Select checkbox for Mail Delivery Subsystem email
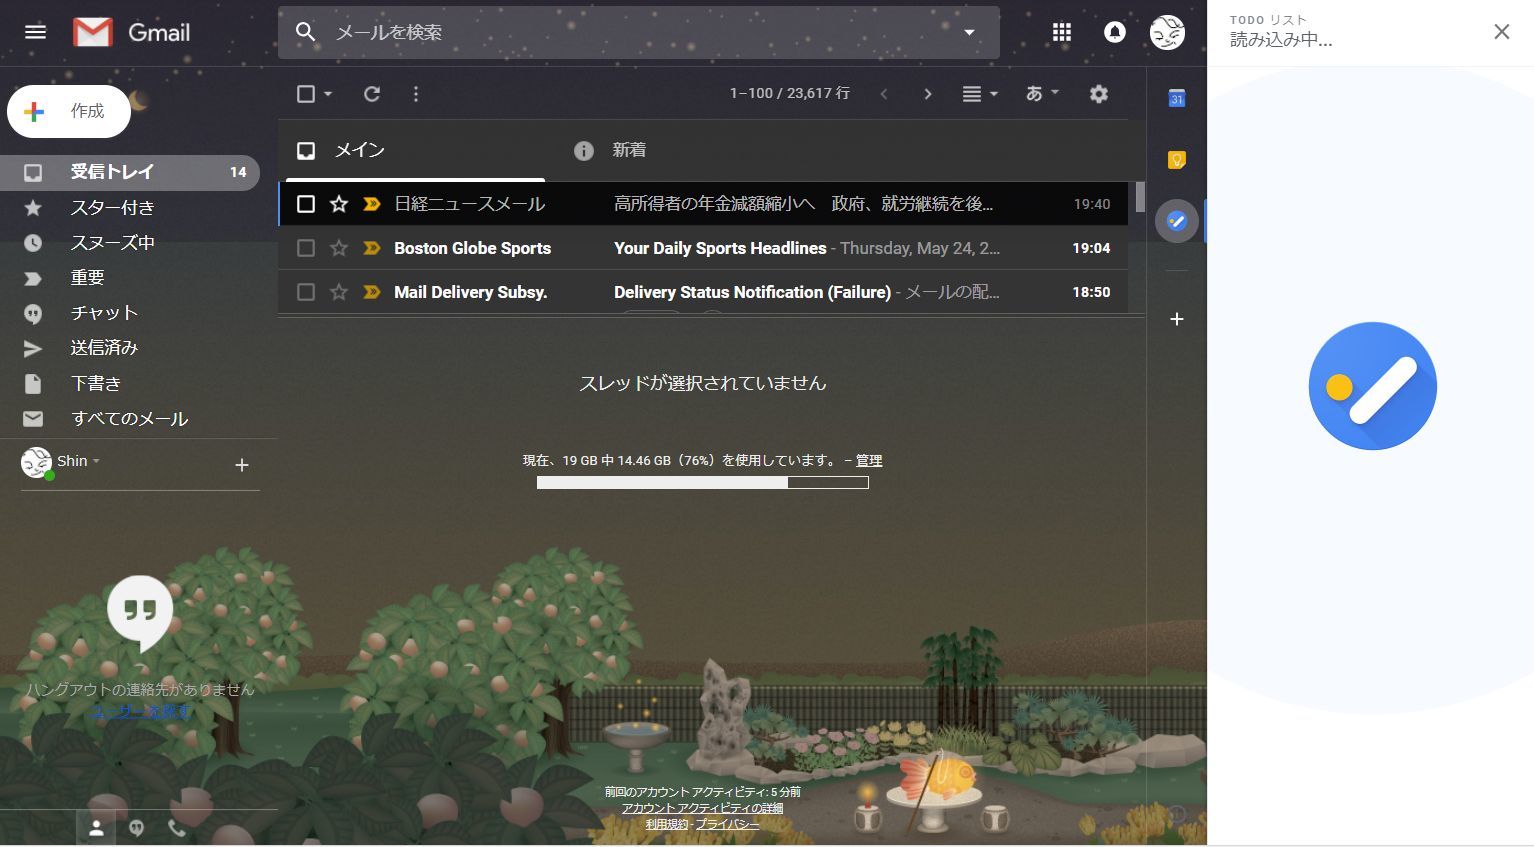This screenshot has width=1534, height=847. click(306, 292)
